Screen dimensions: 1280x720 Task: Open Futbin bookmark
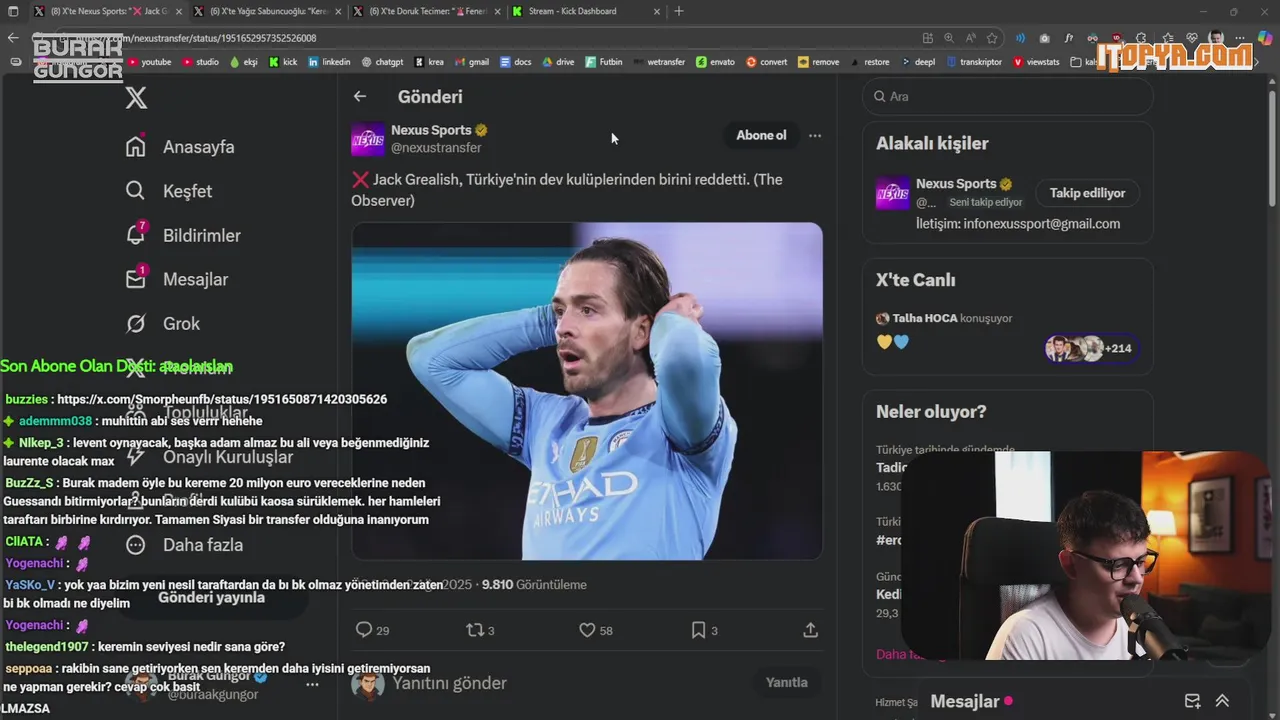coord(603,62)
